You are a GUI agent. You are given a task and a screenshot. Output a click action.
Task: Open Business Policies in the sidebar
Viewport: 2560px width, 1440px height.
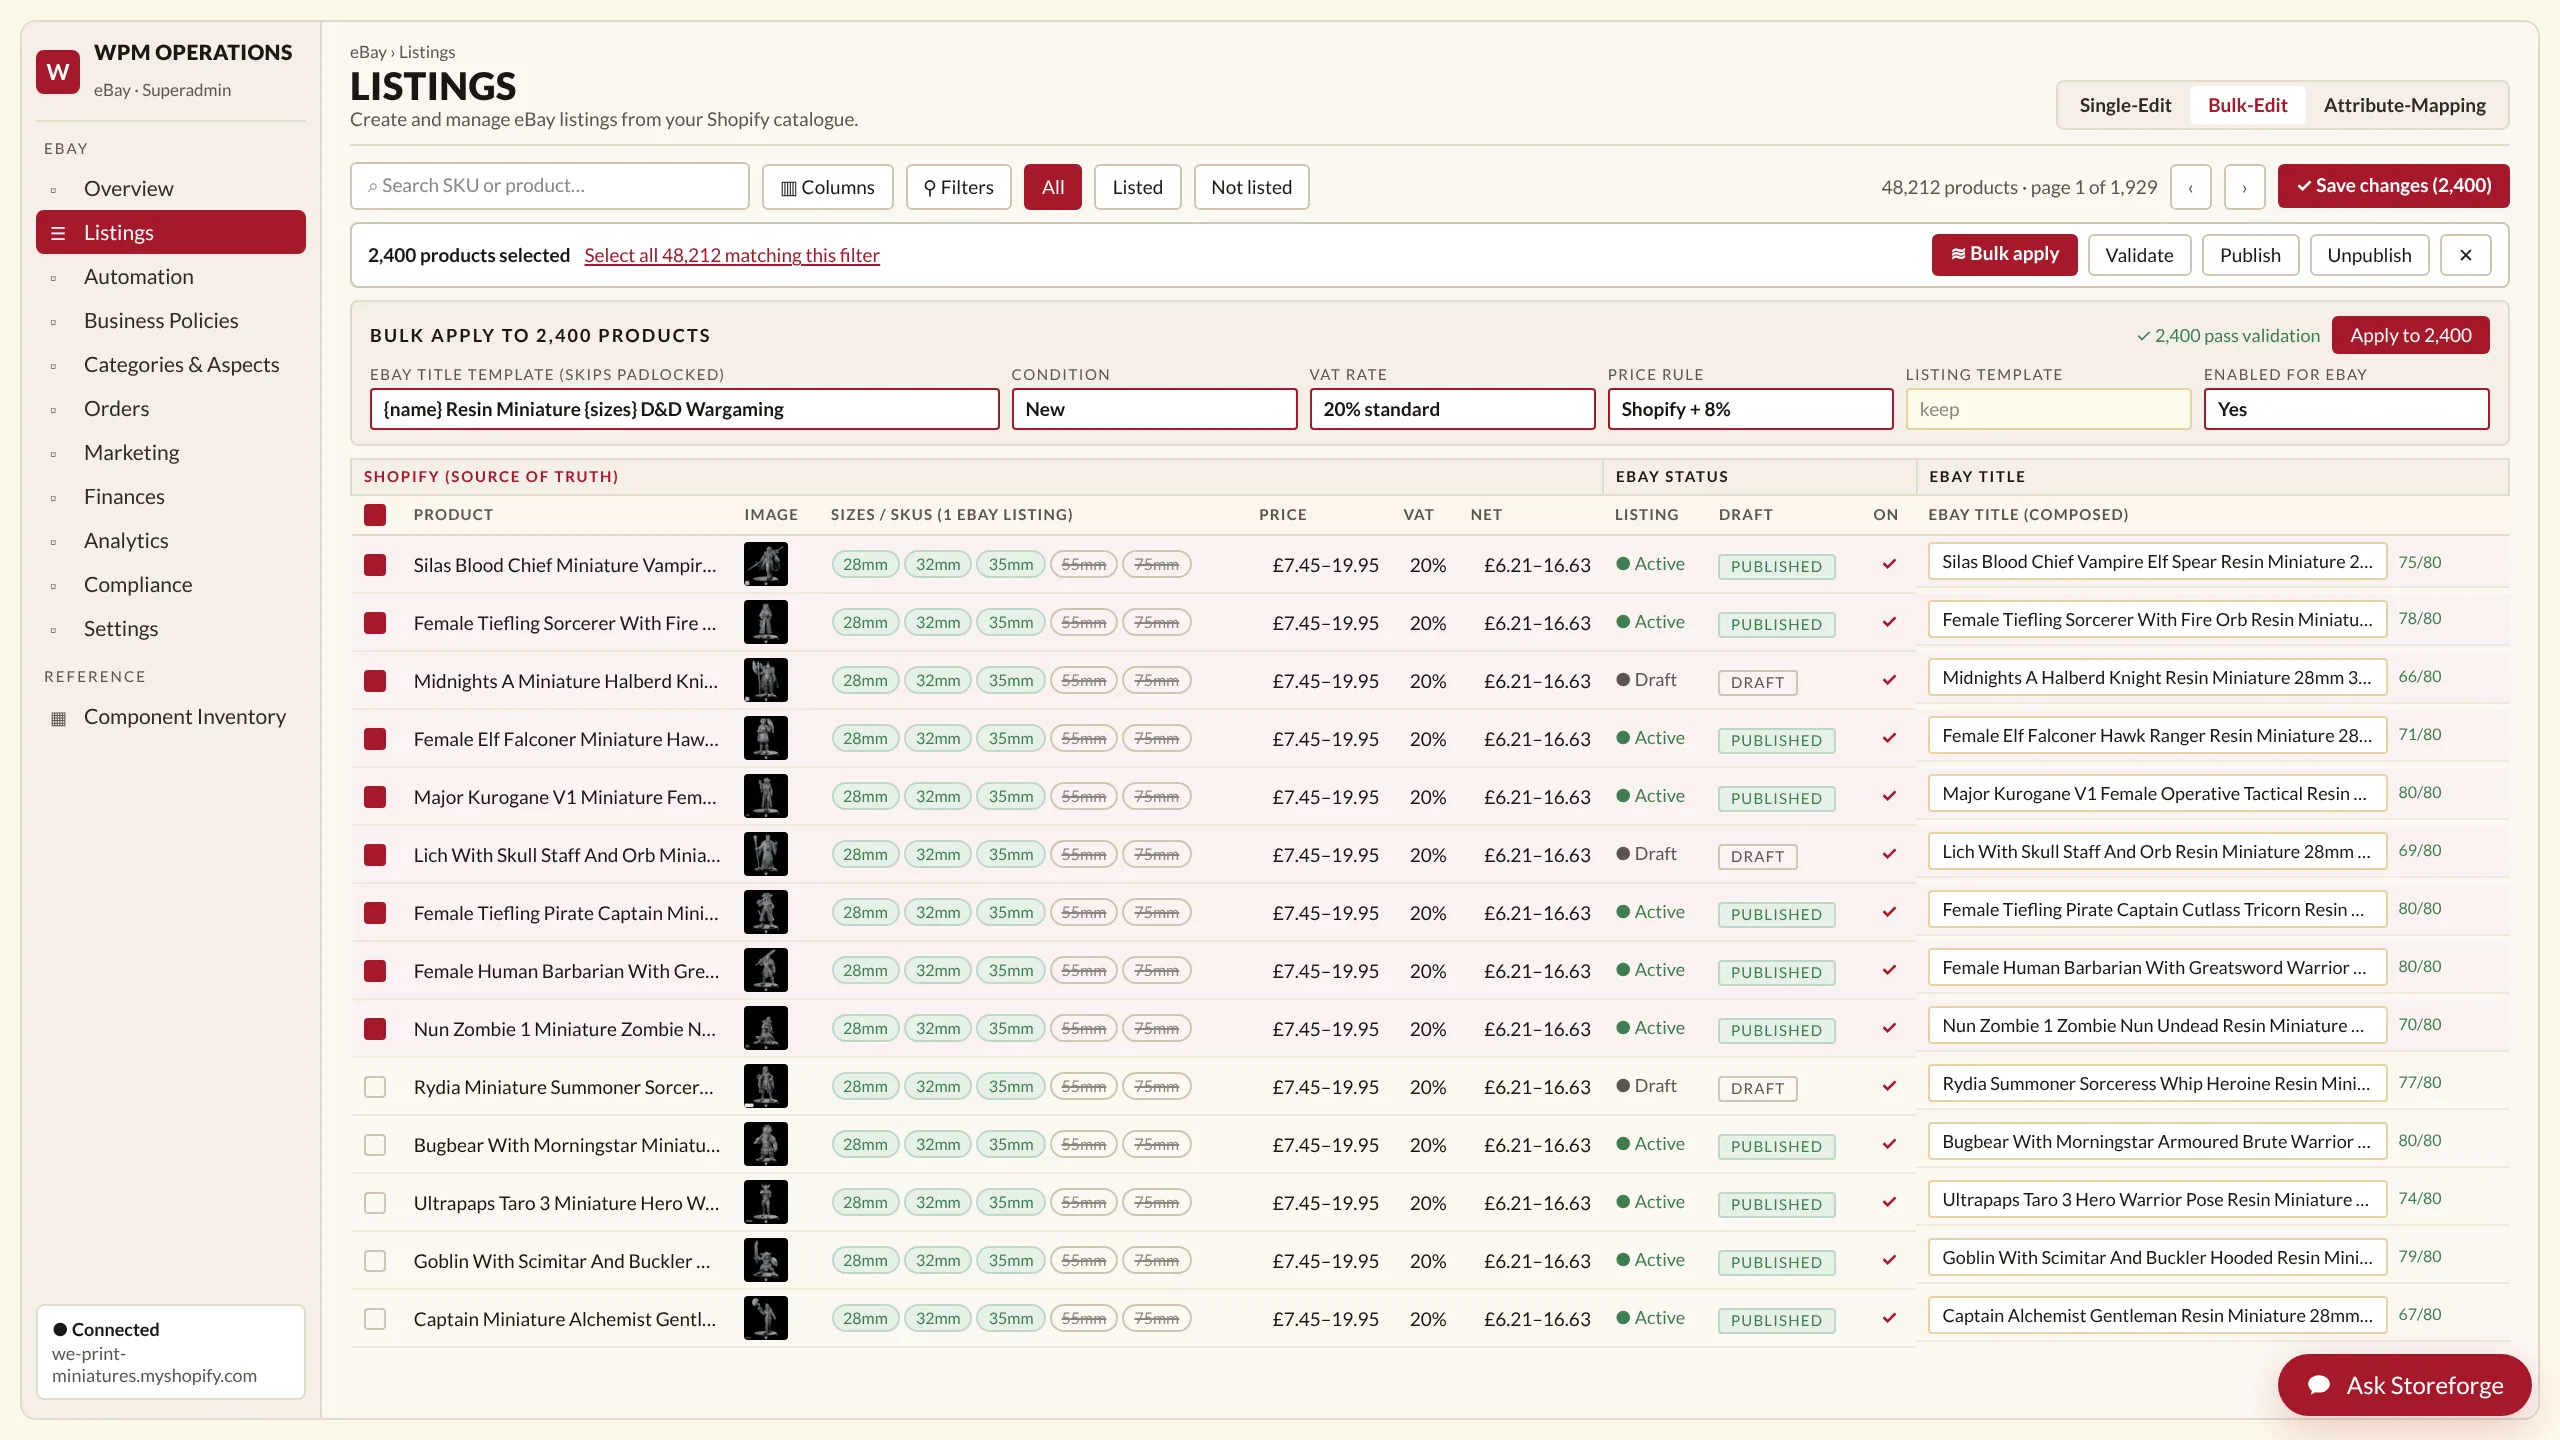tap(170, 321)
